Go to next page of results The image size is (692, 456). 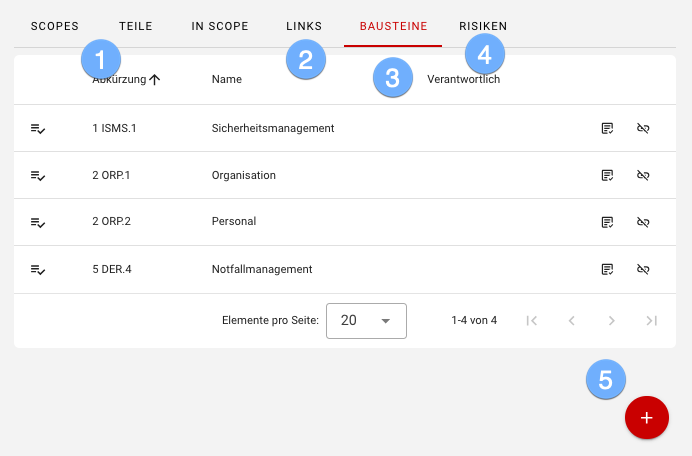coord(611,321)
